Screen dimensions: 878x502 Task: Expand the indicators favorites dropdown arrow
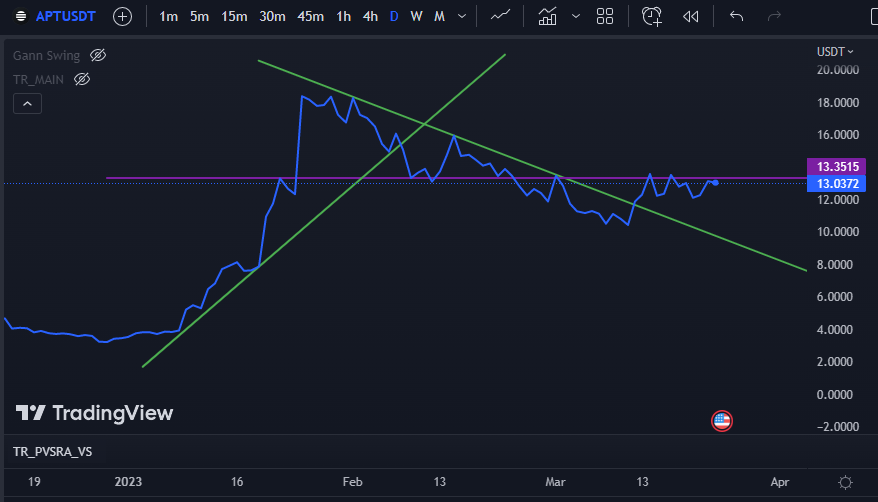point(576,16)
